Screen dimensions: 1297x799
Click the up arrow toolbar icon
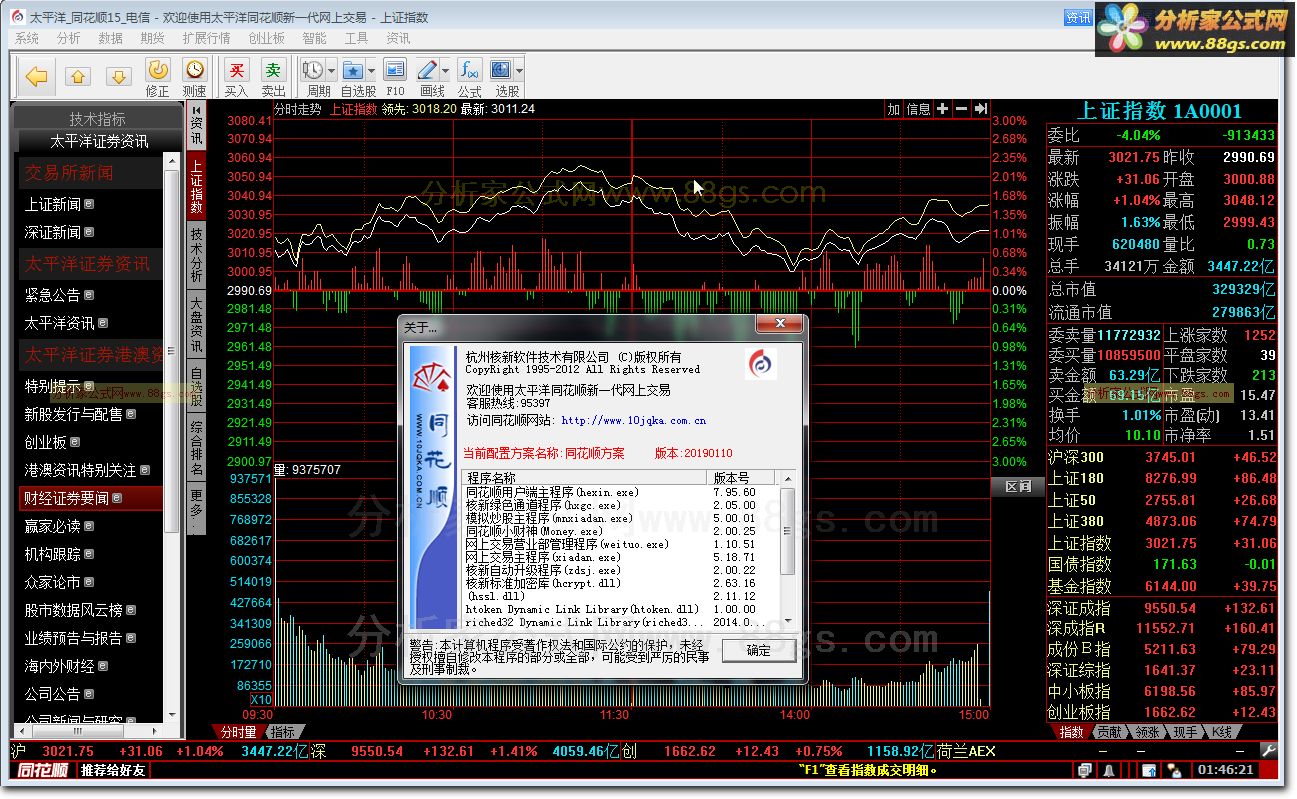coord(78,77)
